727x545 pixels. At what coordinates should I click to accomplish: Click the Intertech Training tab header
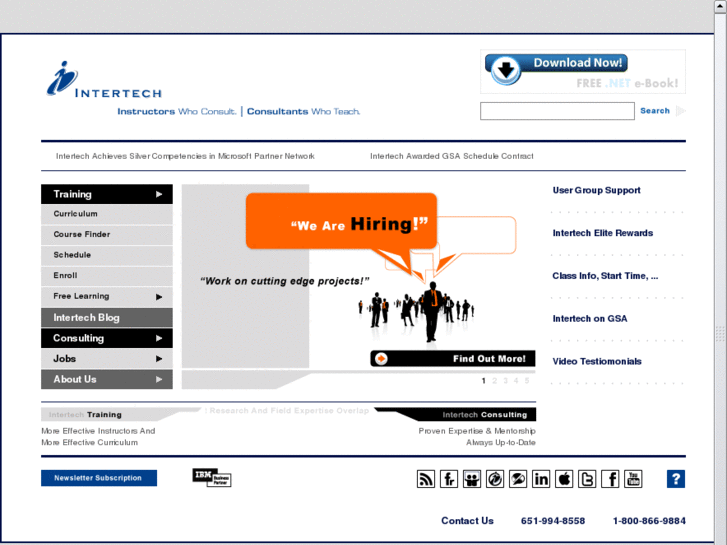(85, 415)
